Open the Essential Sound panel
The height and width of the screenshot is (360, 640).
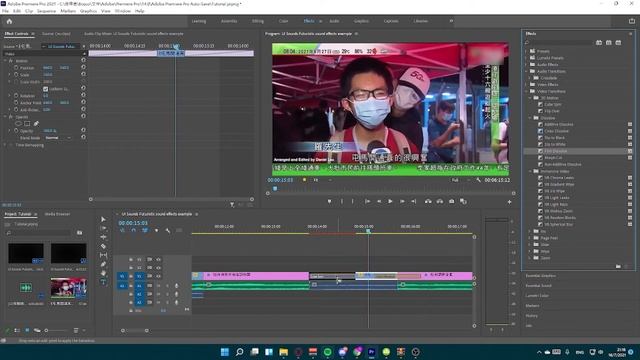539,286
